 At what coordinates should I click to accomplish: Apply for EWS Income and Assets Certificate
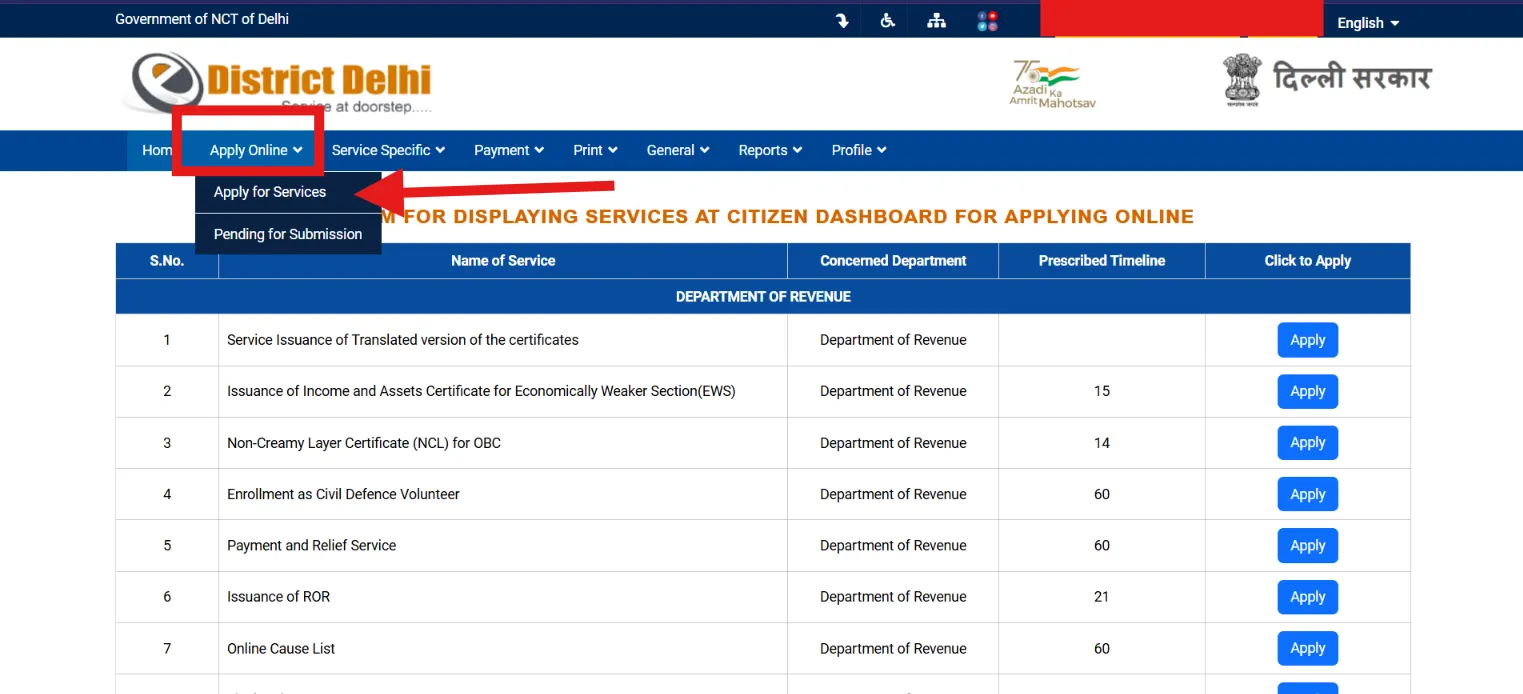coord(1307,391)
